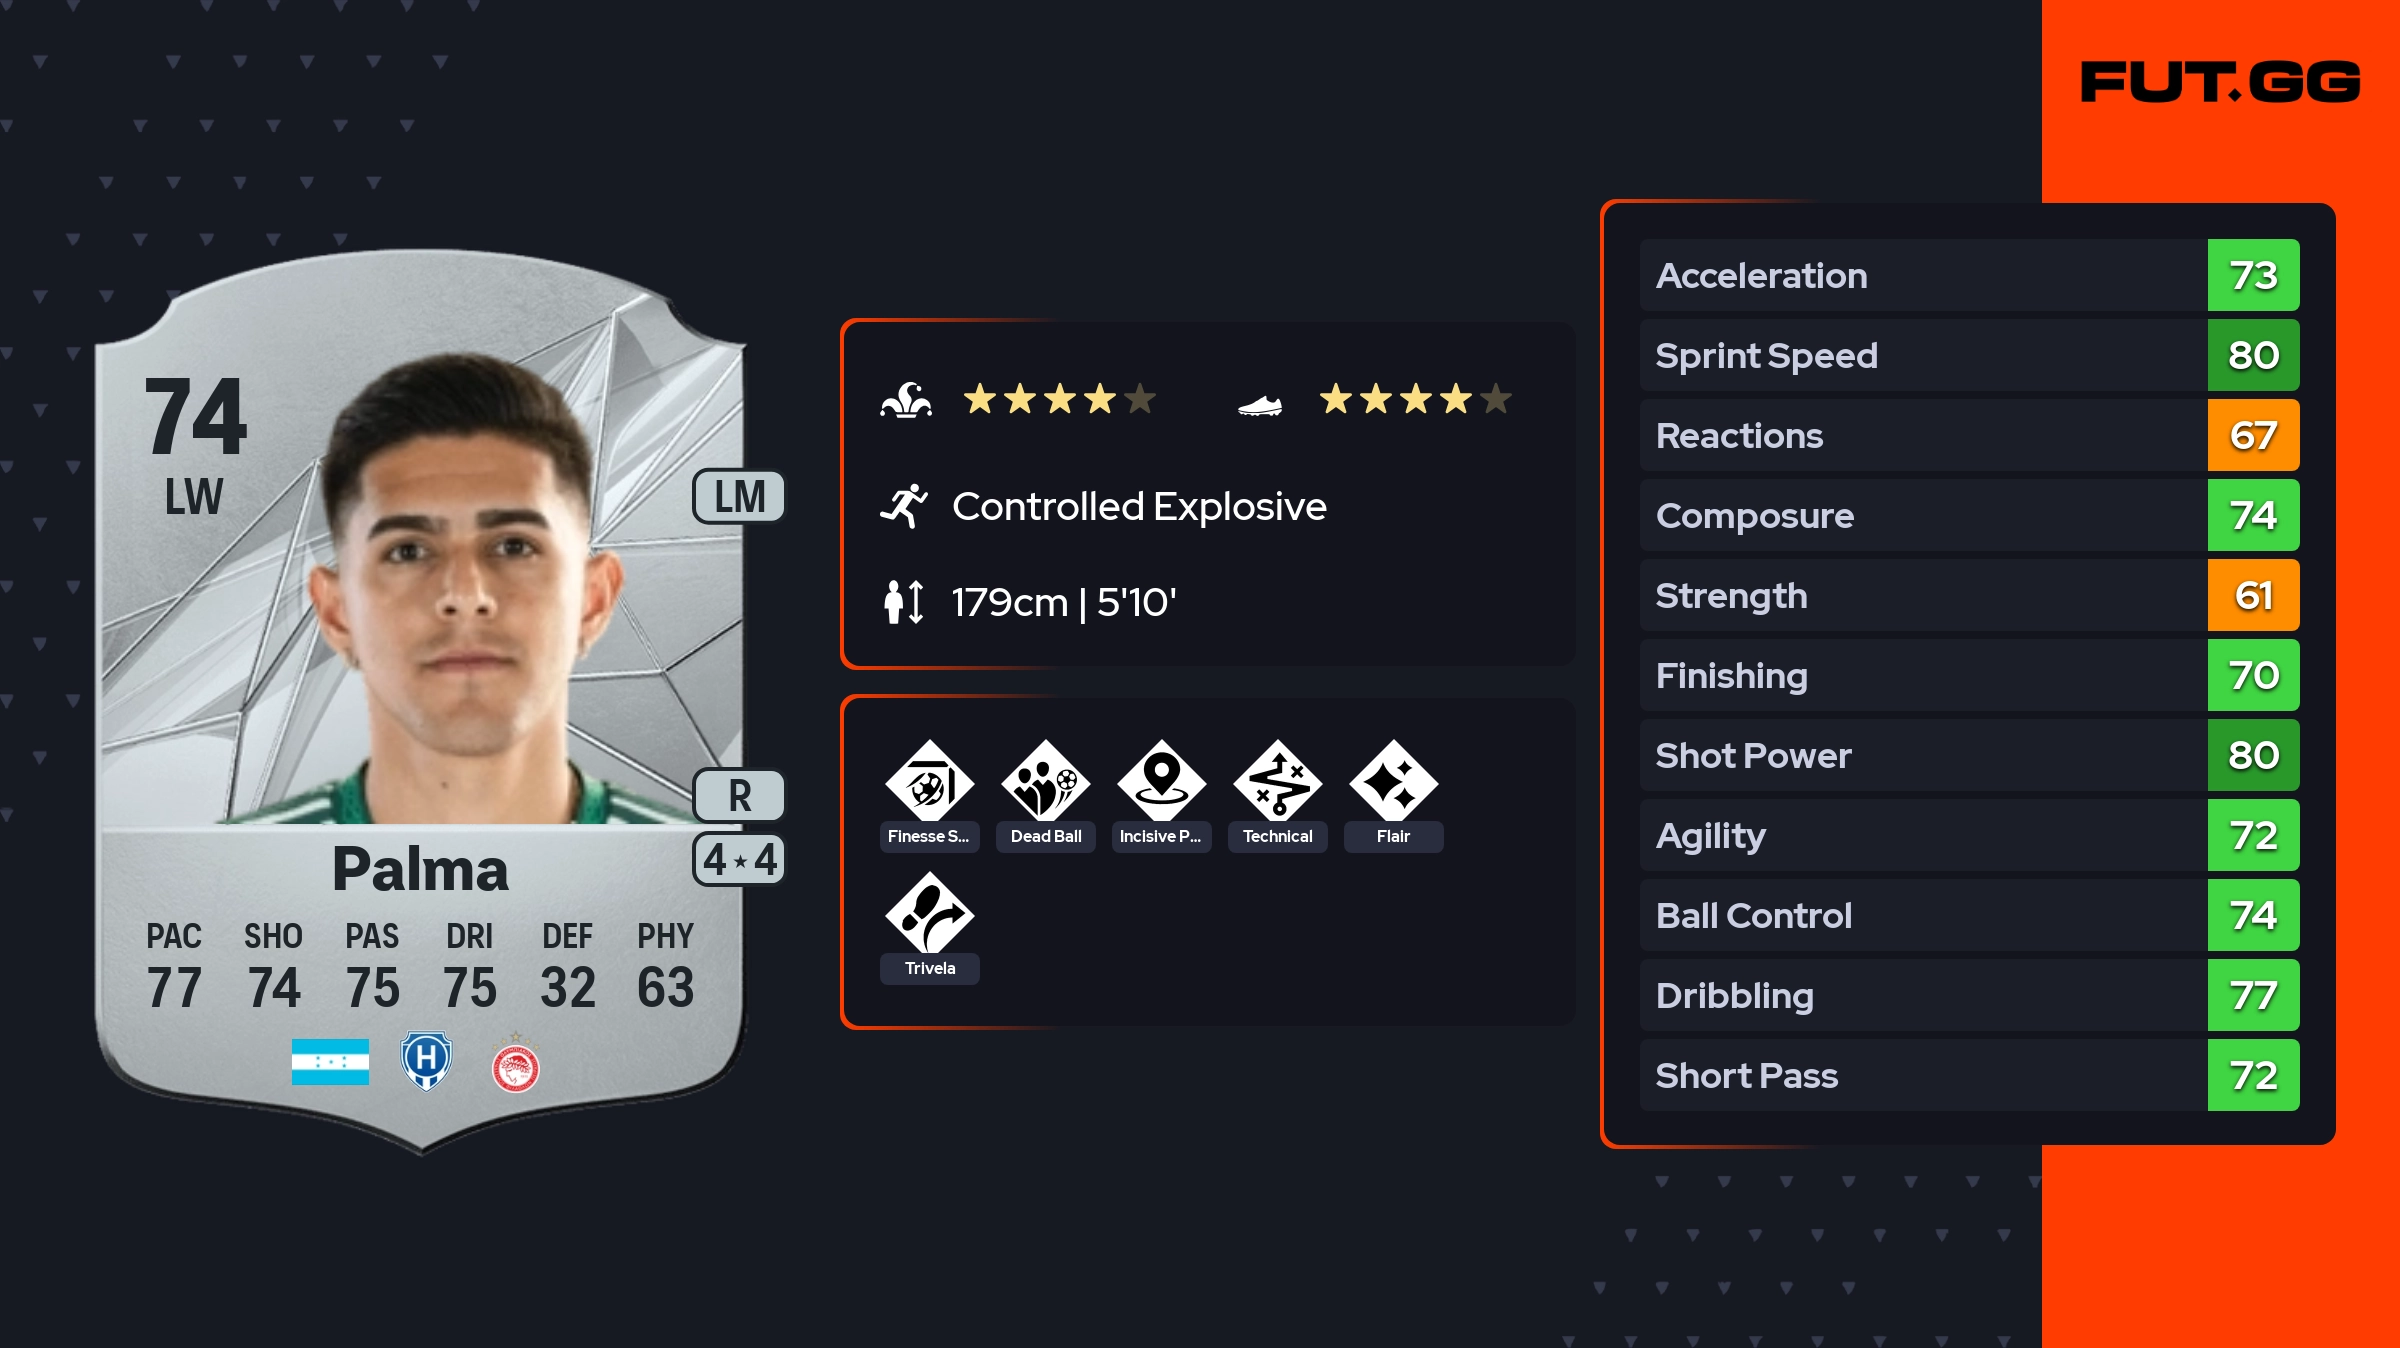Click the LM alternate position badge
This screenshot has width=2400, height=1348.
[739, 497]
